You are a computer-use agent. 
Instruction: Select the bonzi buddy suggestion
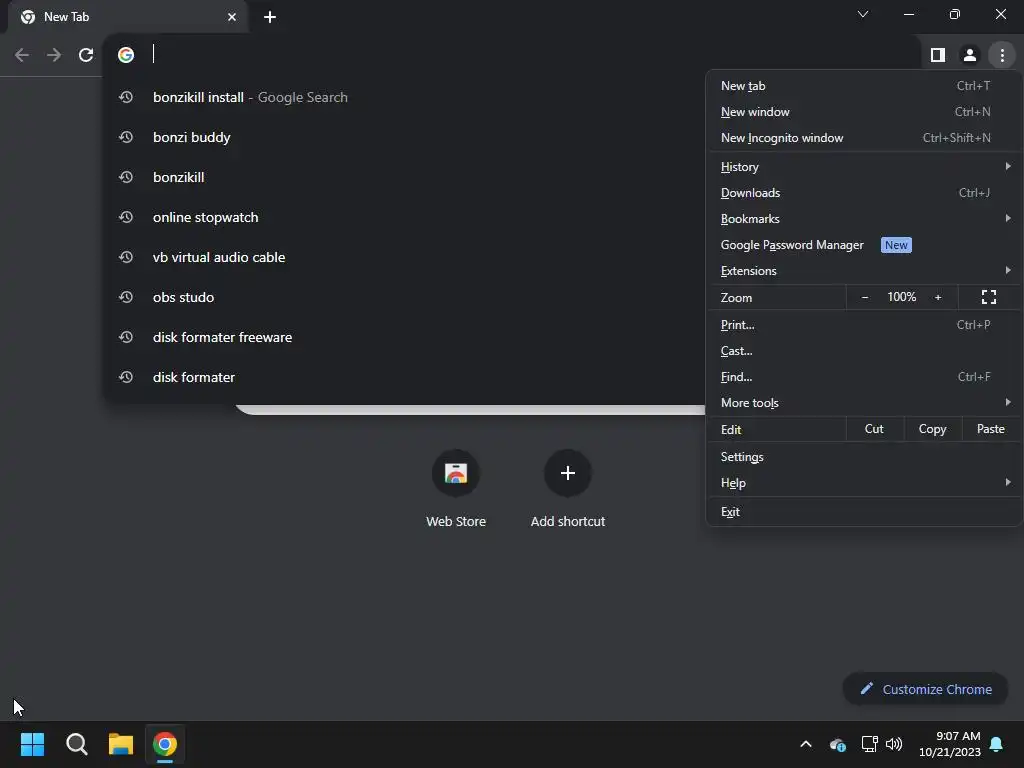405,137
